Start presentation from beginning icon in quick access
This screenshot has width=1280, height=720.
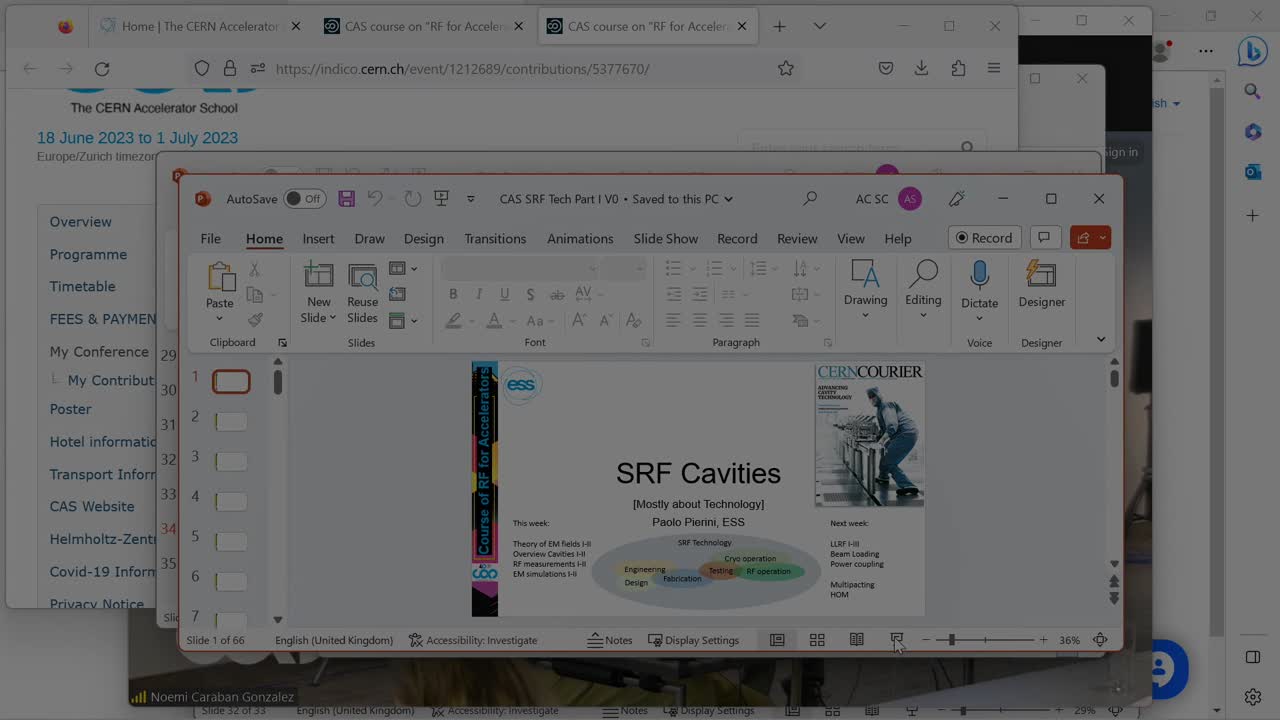click(x=441, y=199)
